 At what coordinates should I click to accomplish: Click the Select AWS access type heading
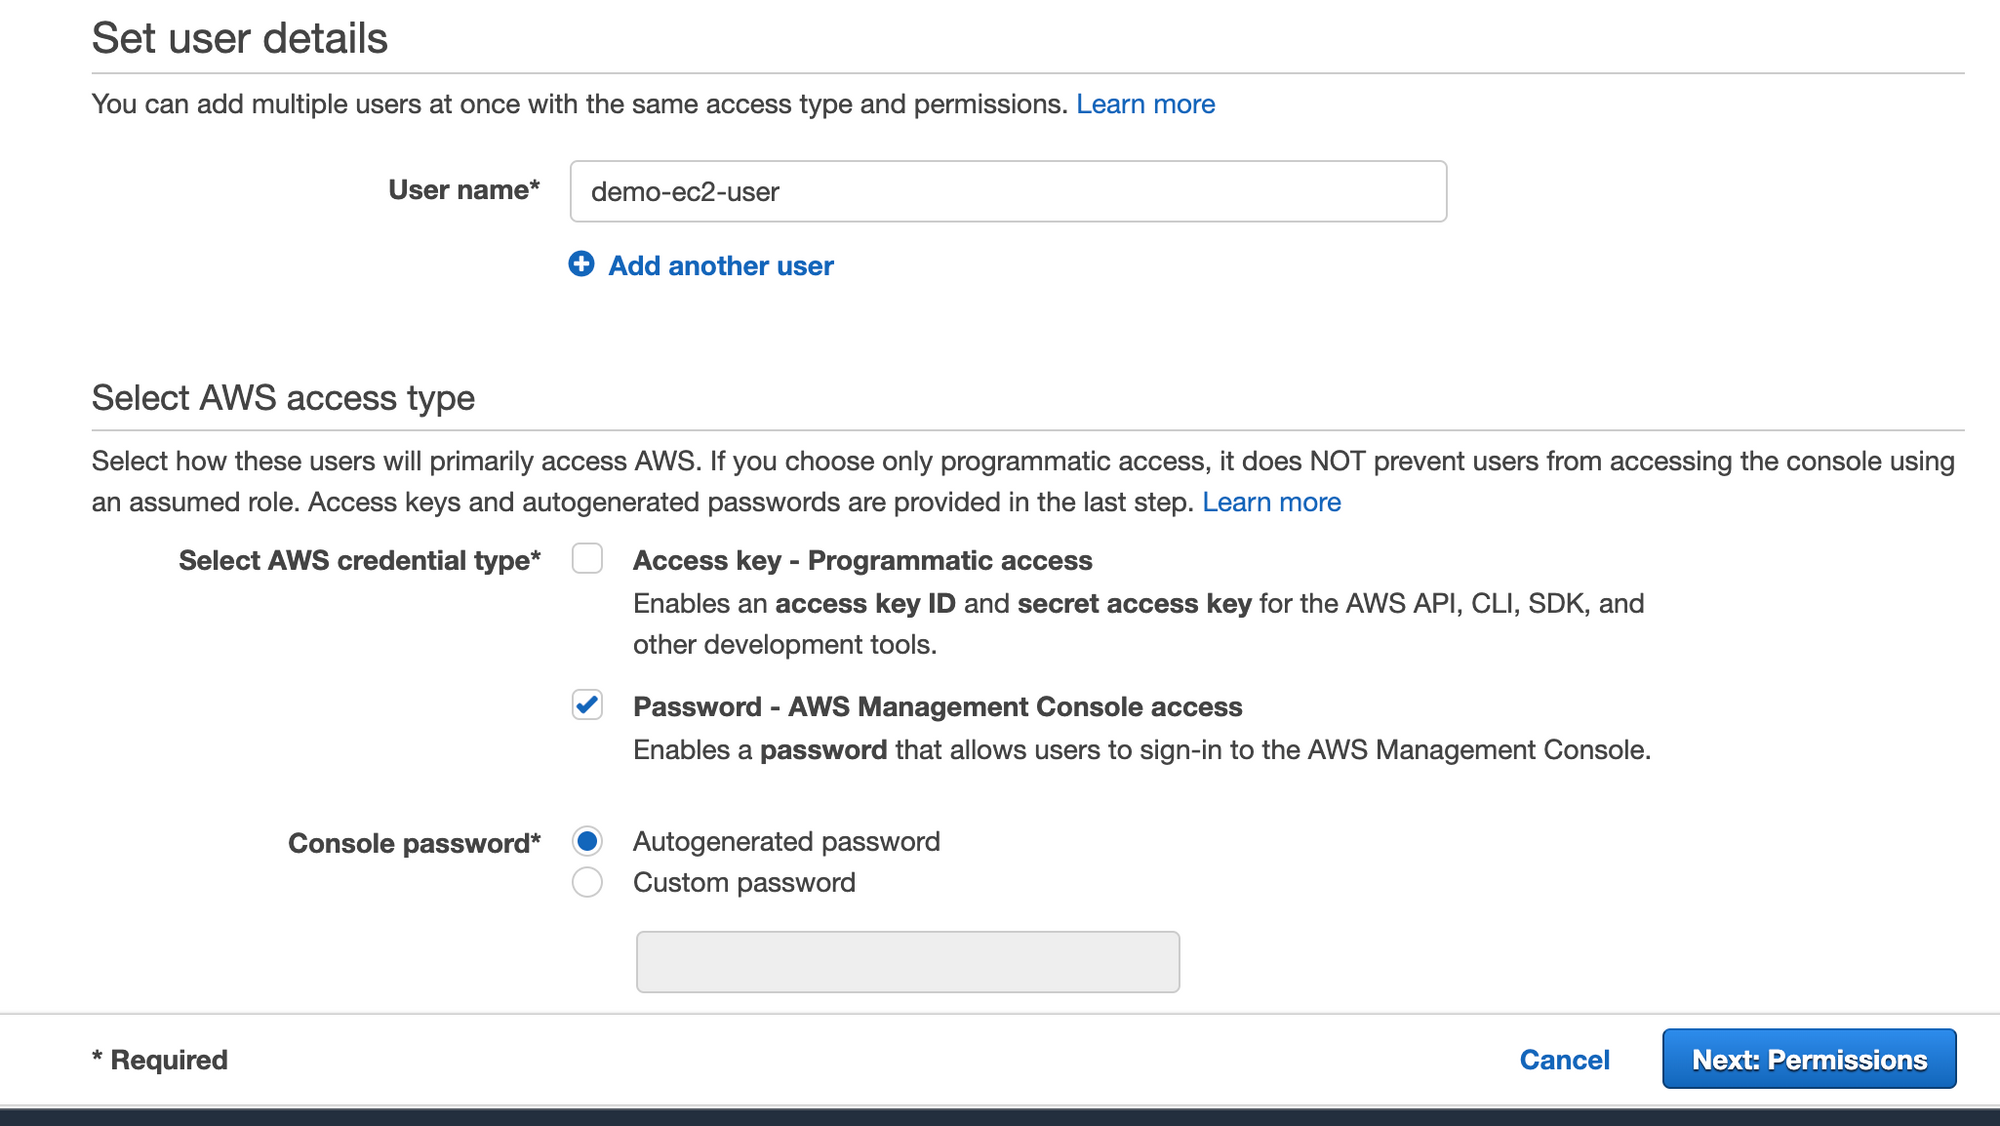point(283,398)
